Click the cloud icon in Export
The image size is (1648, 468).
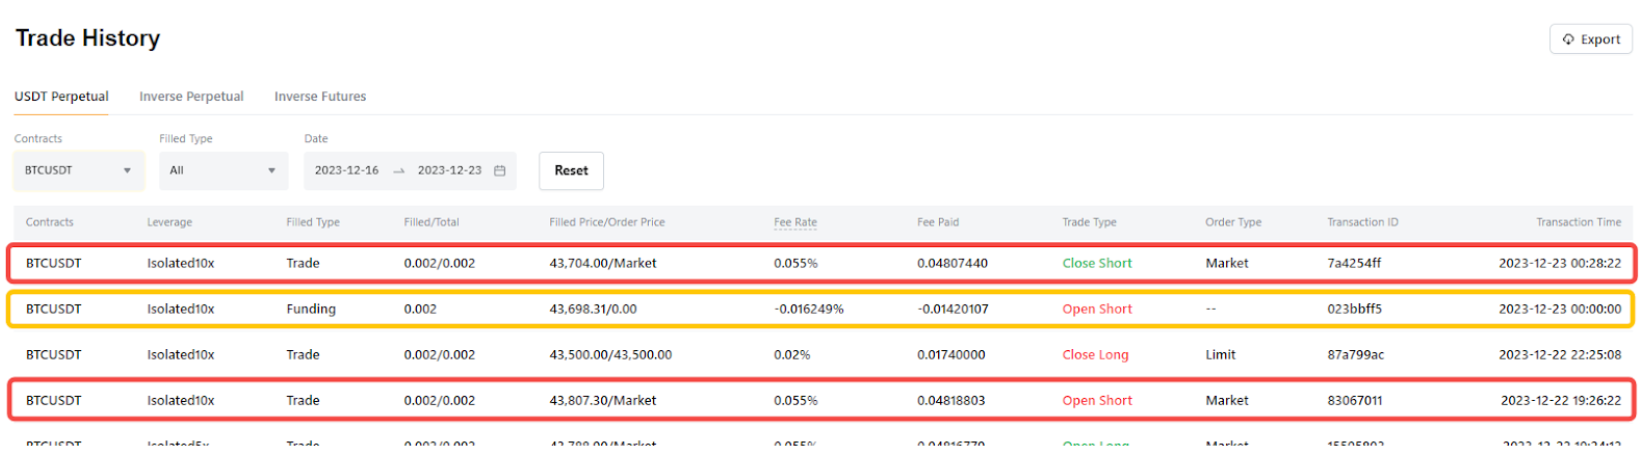click(1568, 39)
